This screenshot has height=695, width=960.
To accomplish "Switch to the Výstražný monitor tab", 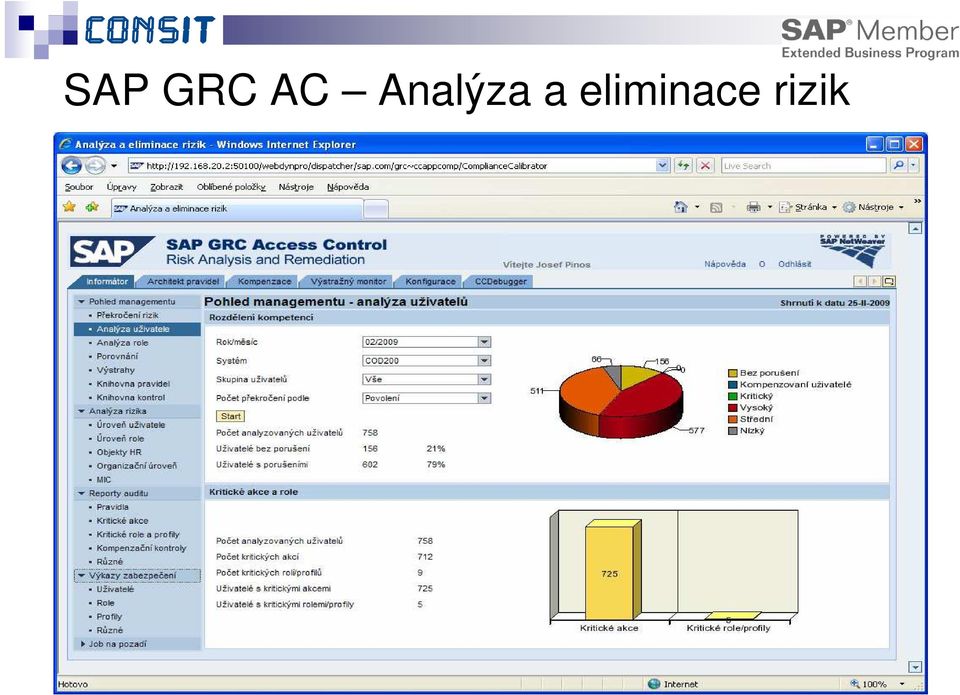I will [x=348, y=281].
